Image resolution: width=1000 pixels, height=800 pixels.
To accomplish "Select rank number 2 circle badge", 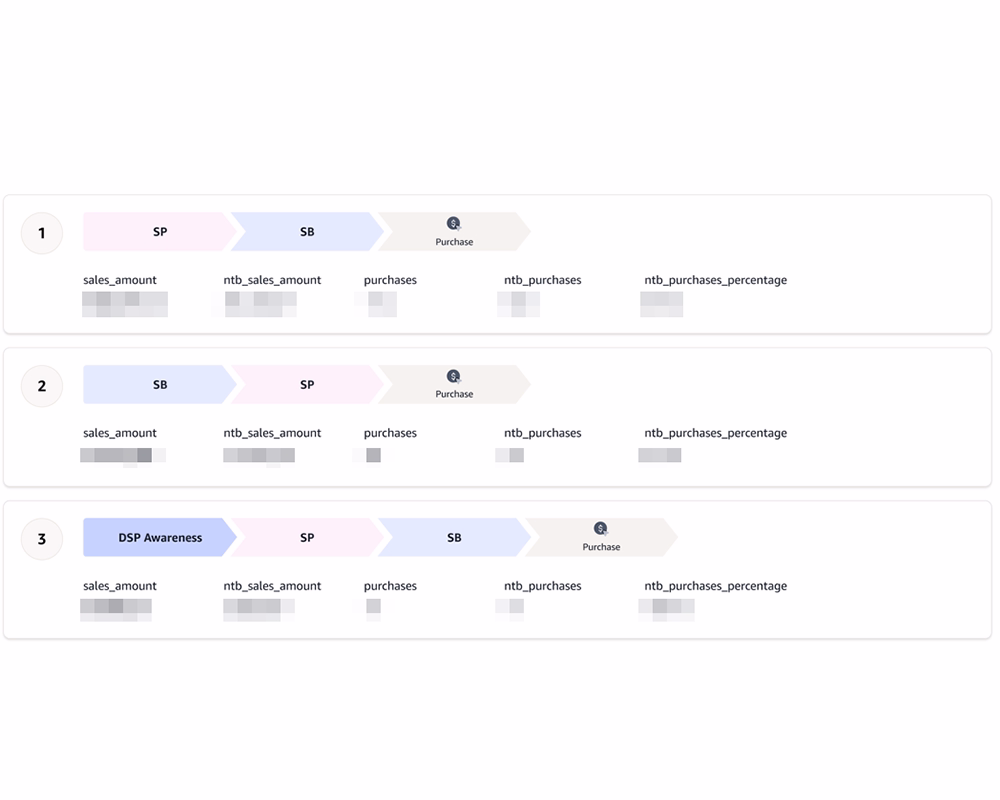I will pos(42,386).
